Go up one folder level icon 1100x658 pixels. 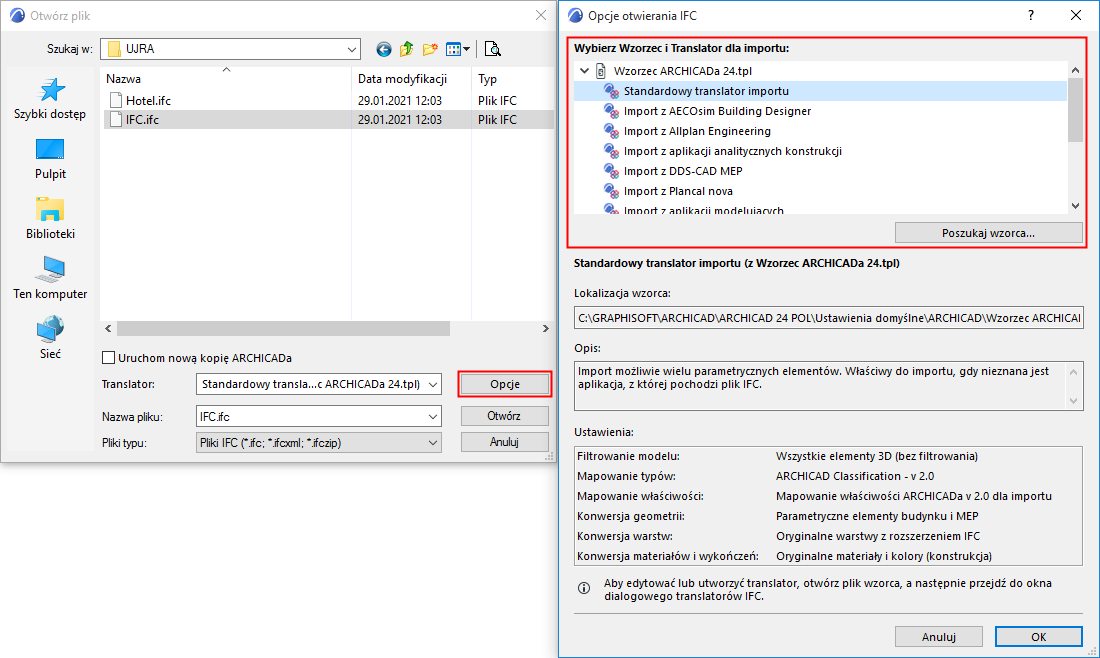(x=406, y=49)
